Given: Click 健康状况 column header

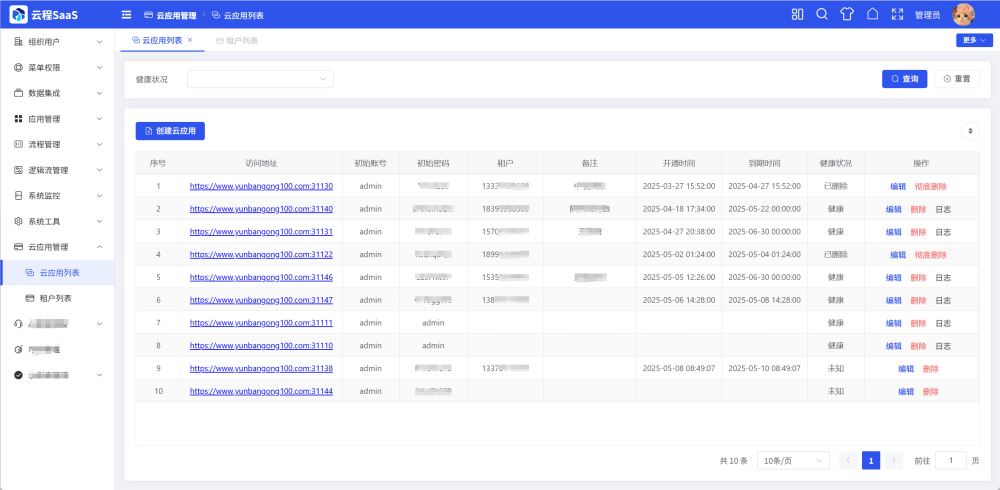Looking at the screenshot, I should [x=835, y=163].
